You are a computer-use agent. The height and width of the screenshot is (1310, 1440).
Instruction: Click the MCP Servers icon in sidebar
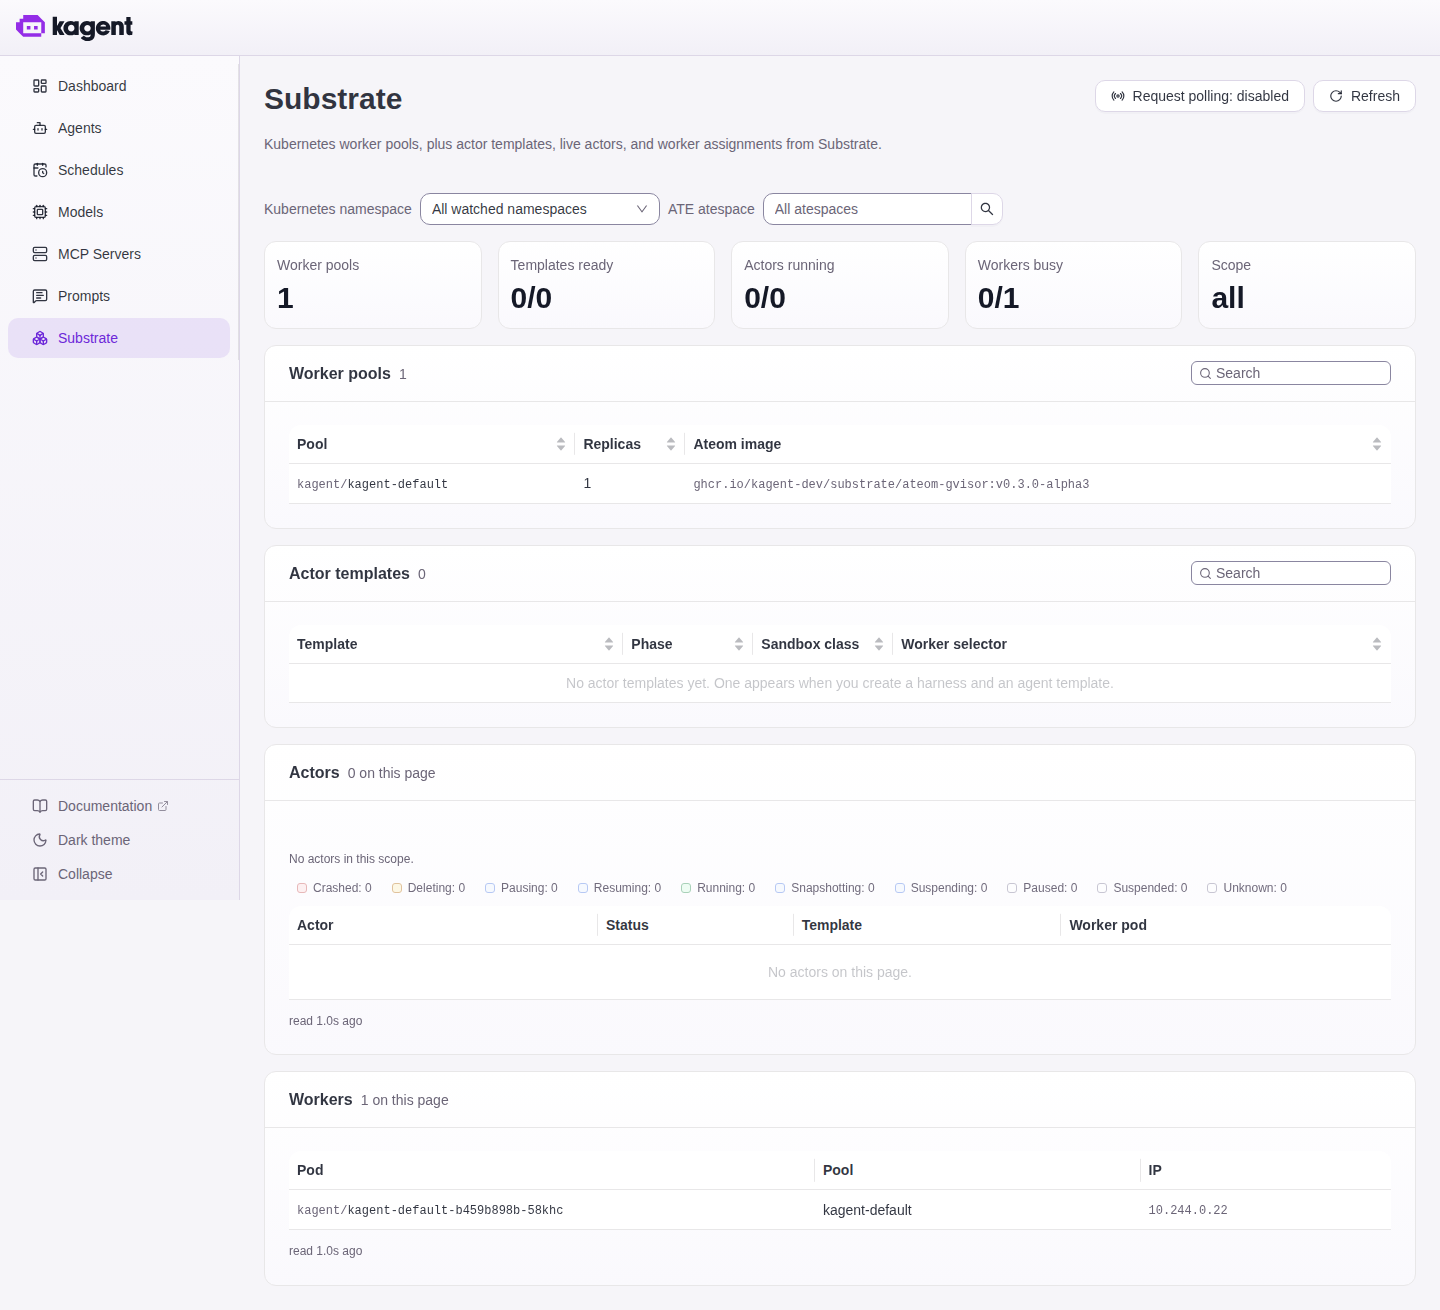[40, 254]
